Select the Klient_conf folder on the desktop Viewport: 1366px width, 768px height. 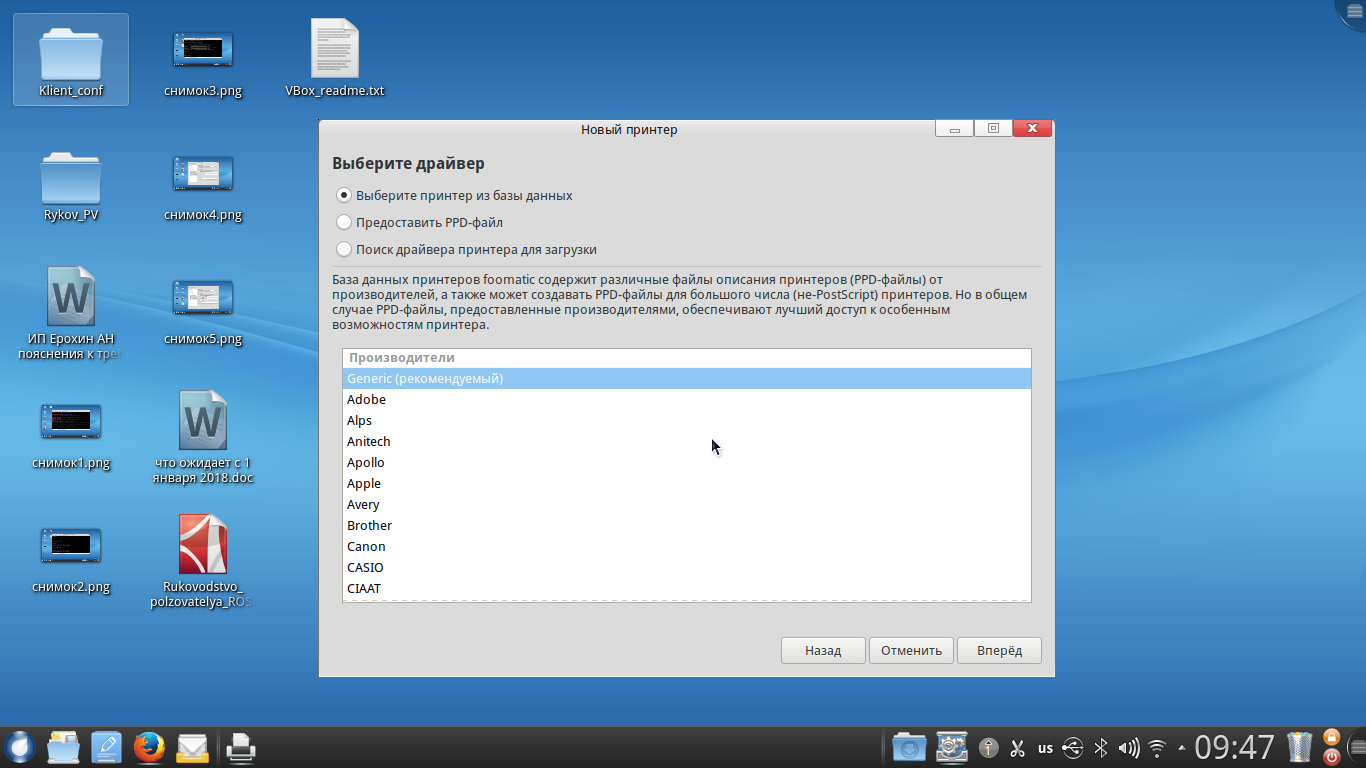71,60
